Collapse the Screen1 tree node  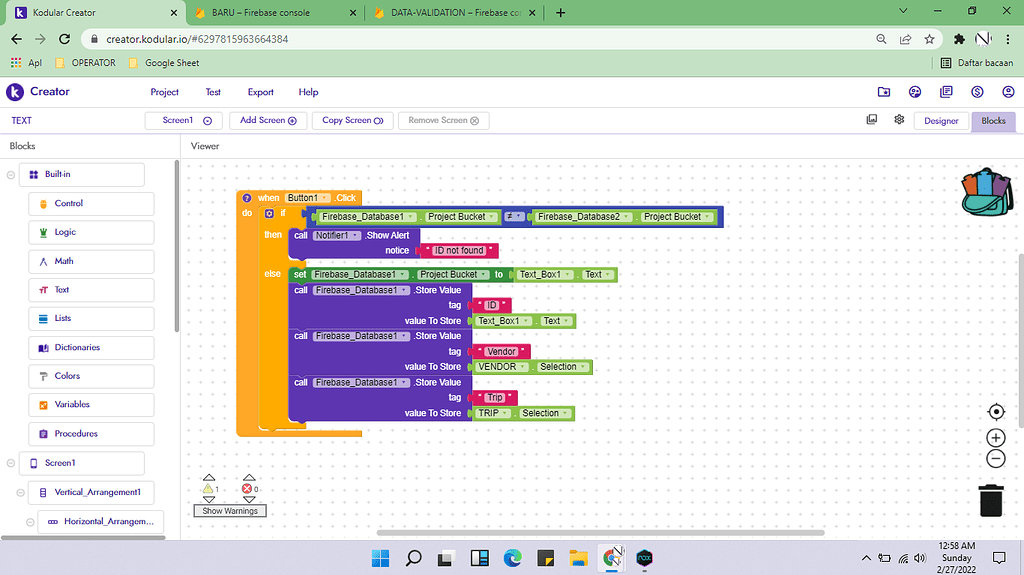[x=11, y=463]
